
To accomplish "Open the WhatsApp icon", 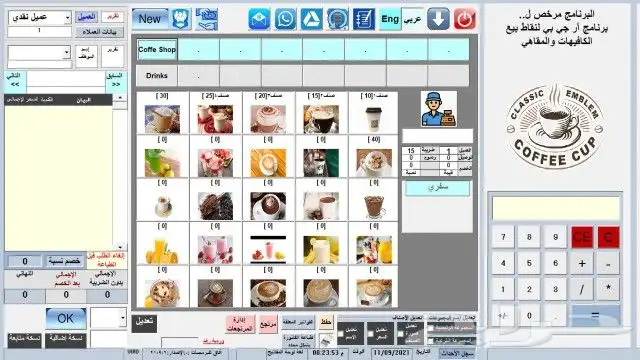I will point(285,19).
